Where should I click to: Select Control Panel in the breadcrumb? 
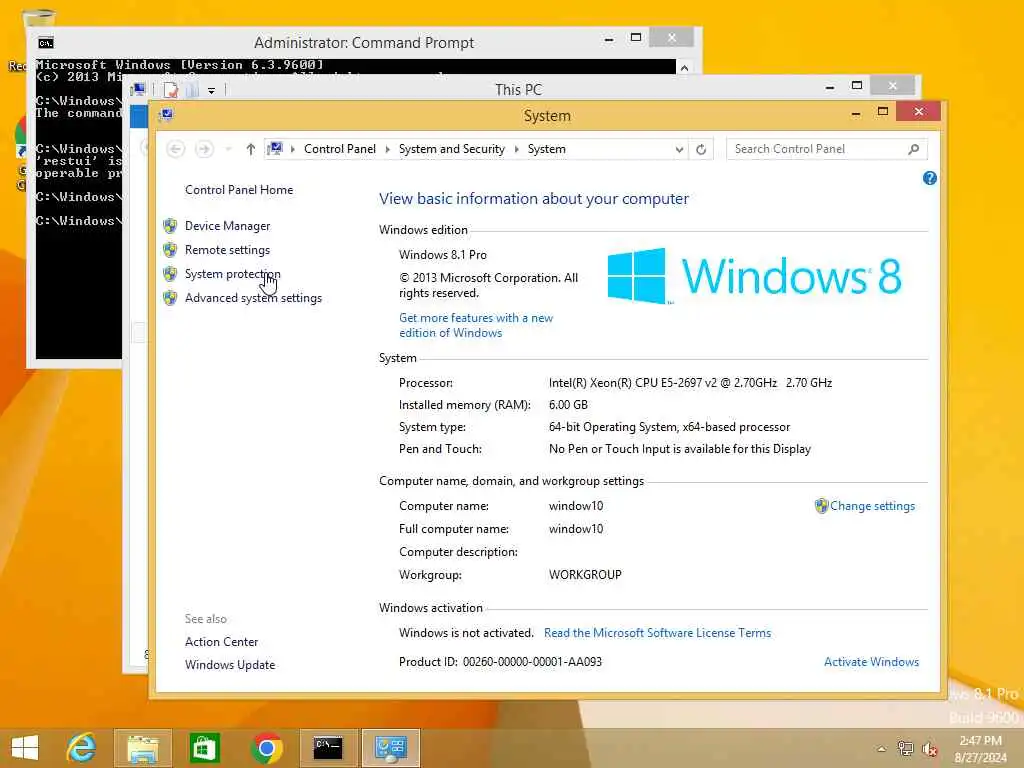340,149
